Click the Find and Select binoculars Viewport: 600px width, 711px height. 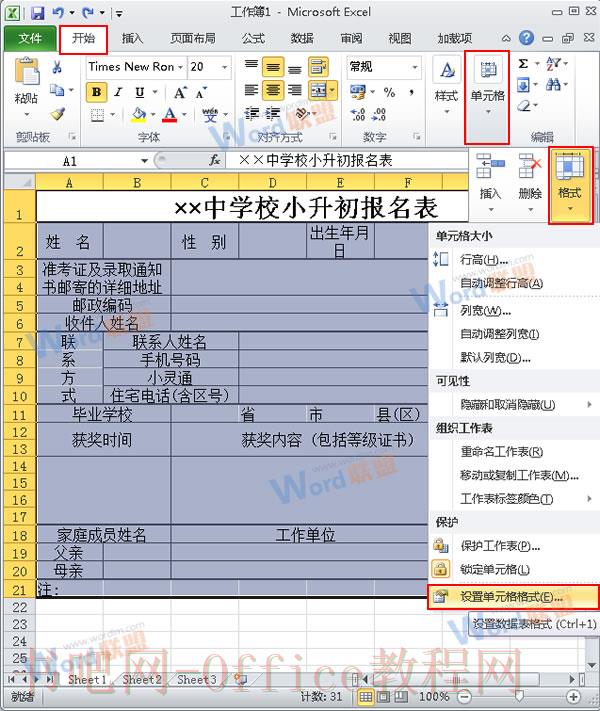click(553, 84)
